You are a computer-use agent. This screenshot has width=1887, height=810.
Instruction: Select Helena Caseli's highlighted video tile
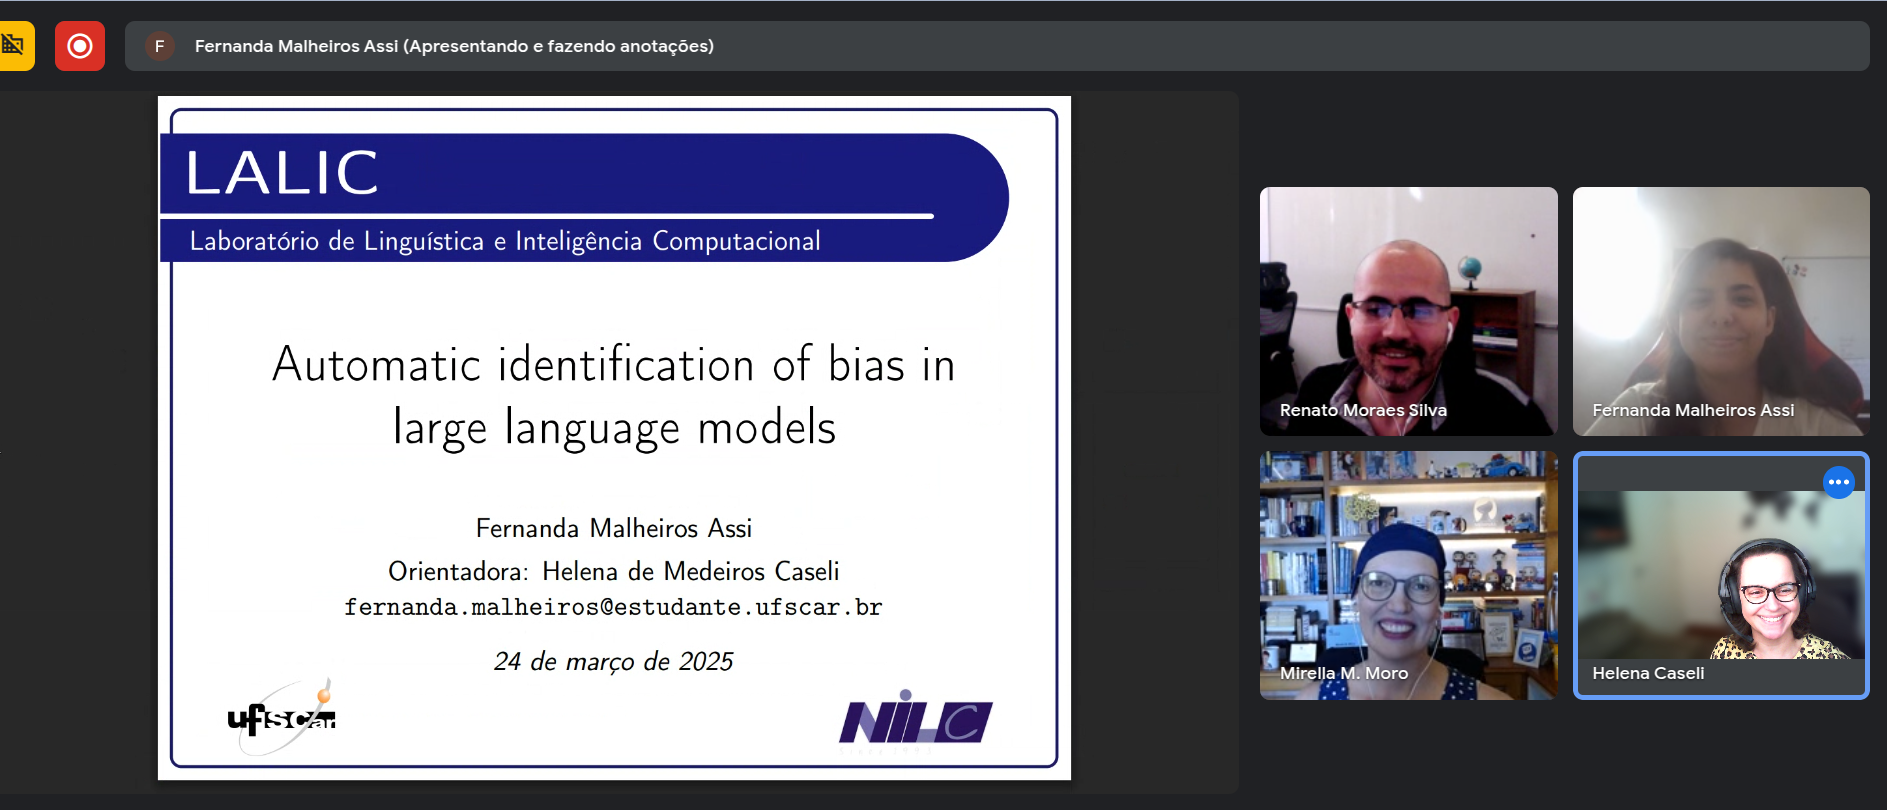(1720, 575)
